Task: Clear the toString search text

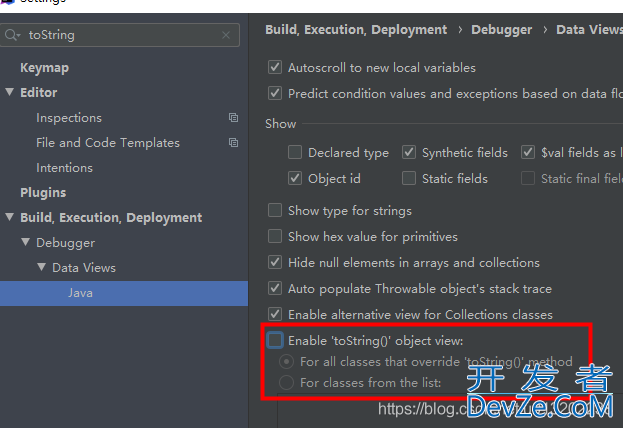Action: click(x=226, y=35)
